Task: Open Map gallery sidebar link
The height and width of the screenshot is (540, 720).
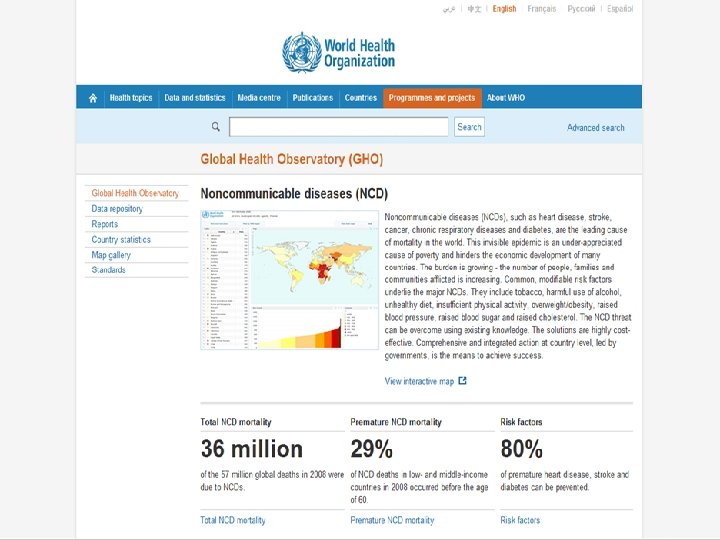Action: (x=111, y=255)
